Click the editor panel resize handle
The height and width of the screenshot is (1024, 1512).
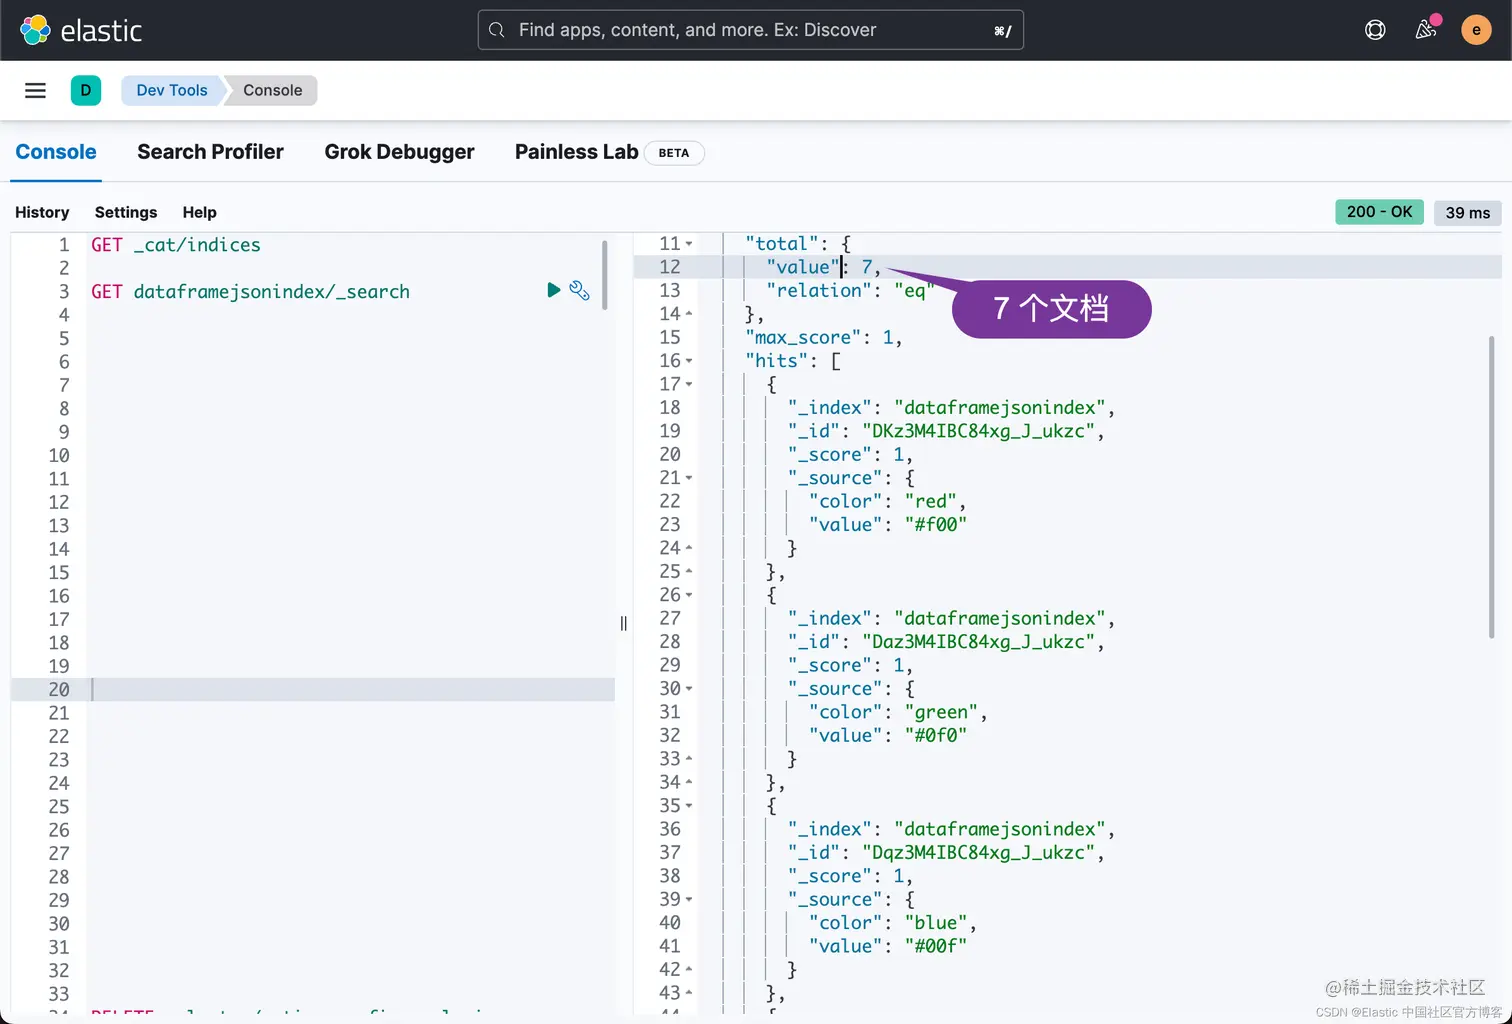click(x=624, y=623)
